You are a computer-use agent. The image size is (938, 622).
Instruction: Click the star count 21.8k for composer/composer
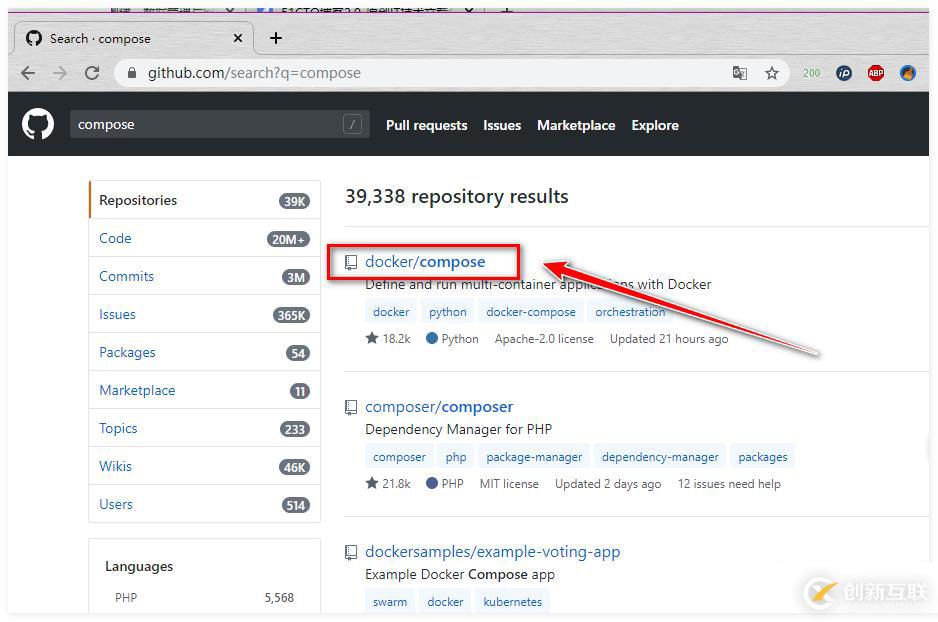388,483
